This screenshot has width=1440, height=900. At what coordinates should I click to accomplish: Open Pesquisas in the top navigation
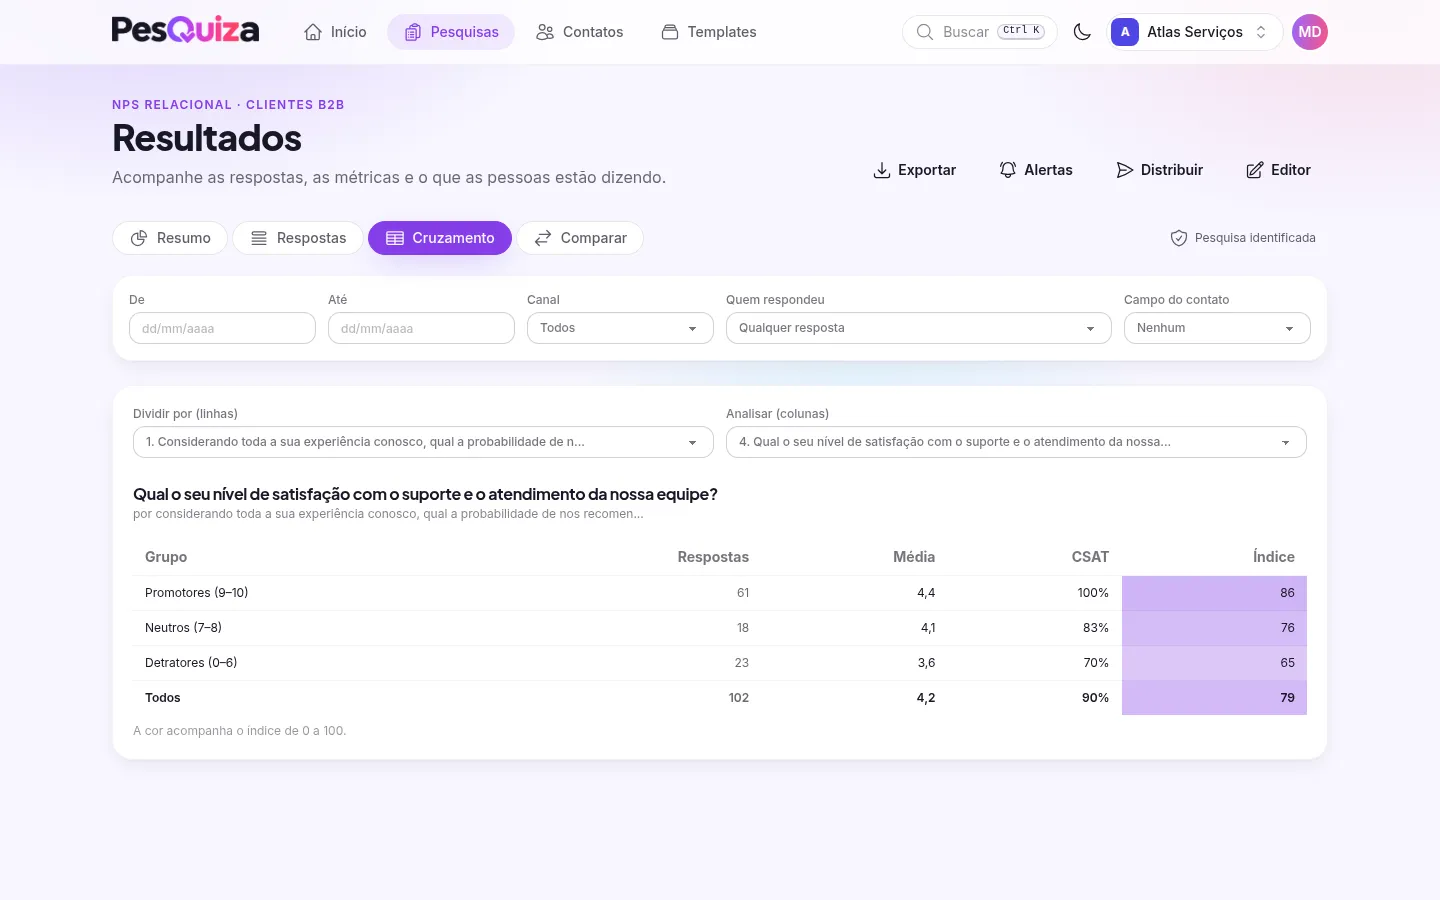451,32
